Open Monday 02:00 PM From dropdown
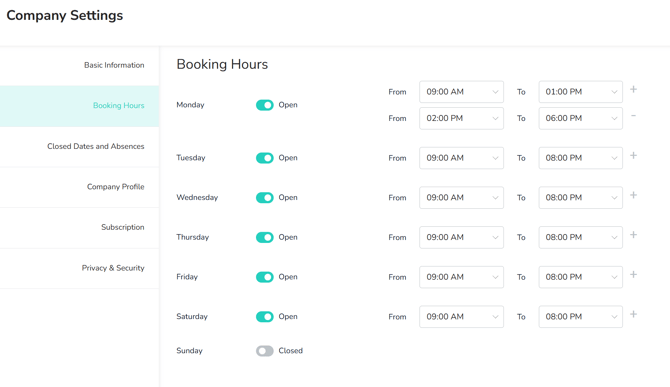 461,118
